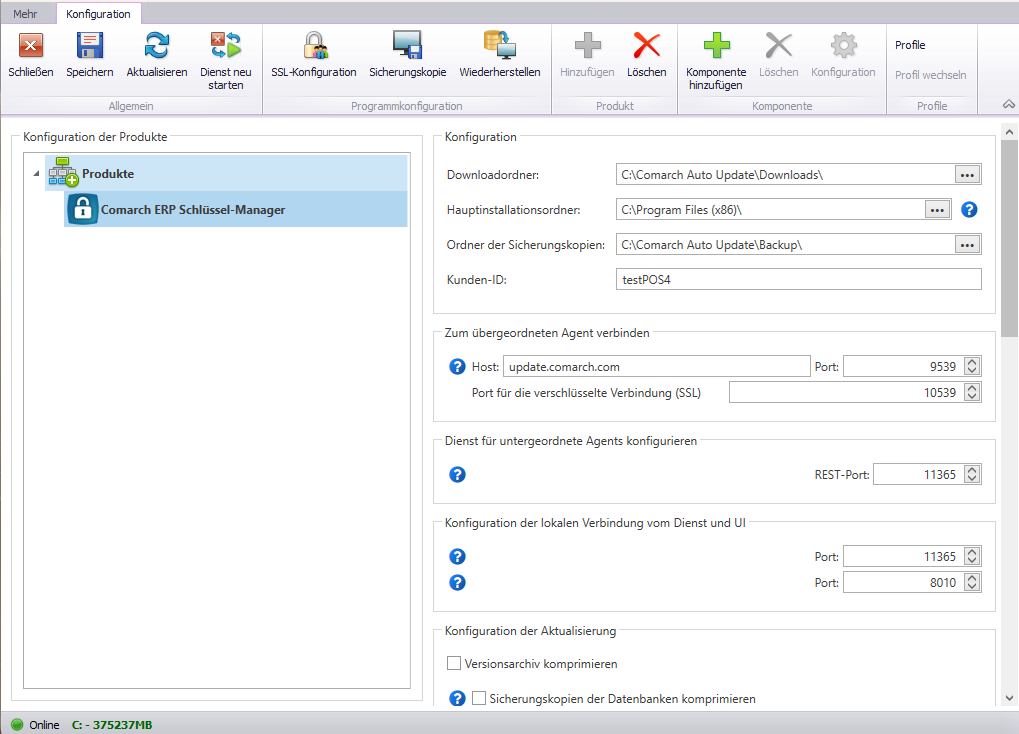Screen dimensions: 1019x734
Task: Adjust the REST-Port 11365 spinner
Action: (972, 475)
